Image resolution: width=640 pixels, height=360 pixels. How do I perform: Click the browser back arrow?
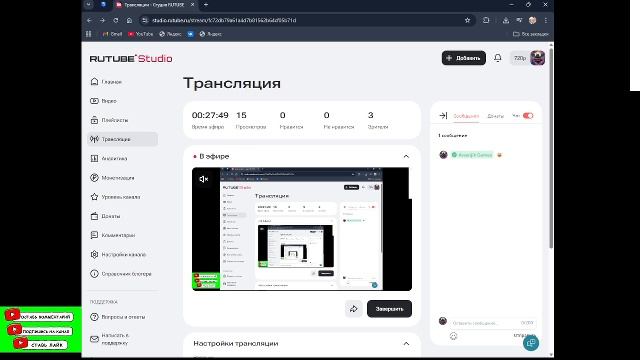[89, 20]
